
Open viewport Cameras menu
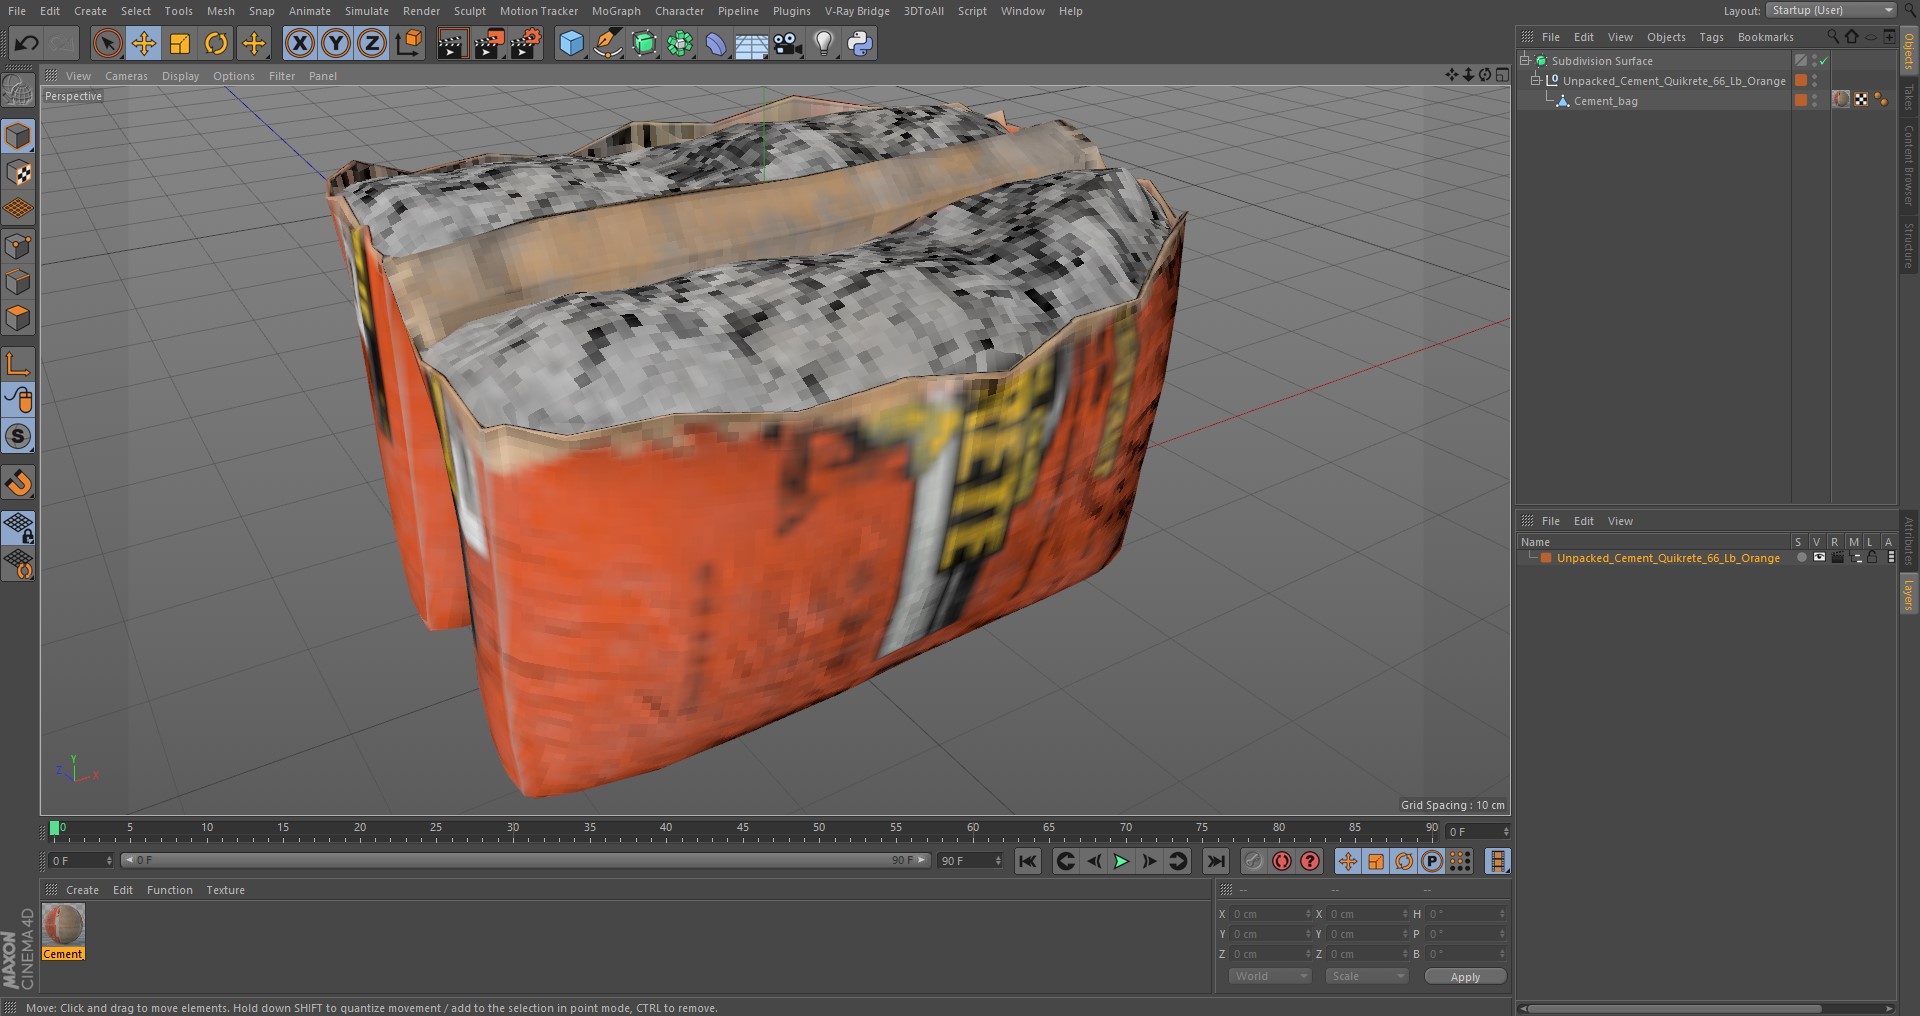pos(126,76)
